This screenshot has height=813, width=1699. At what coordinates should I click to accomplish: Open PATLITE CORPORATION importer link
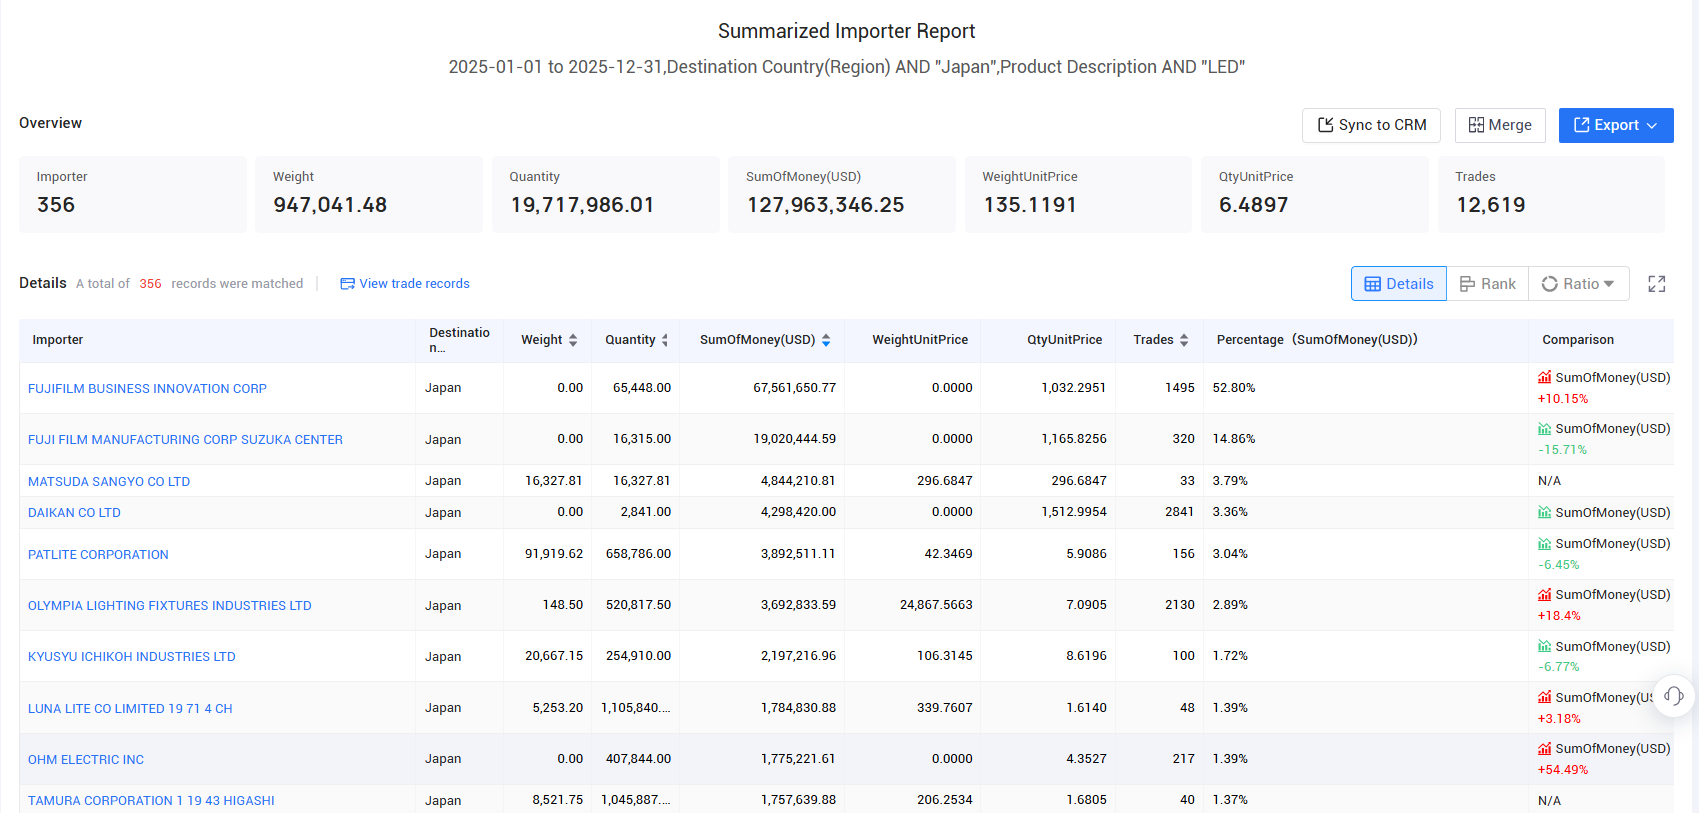[98, 555]
